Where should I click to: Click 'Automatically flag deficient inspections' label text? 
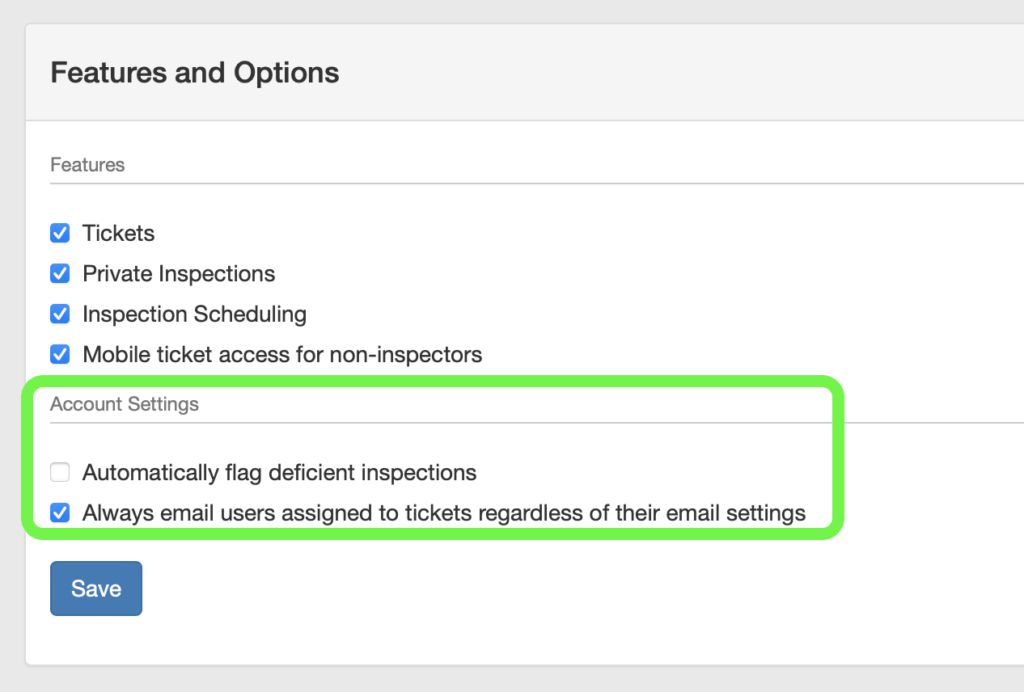coord(279,472)
